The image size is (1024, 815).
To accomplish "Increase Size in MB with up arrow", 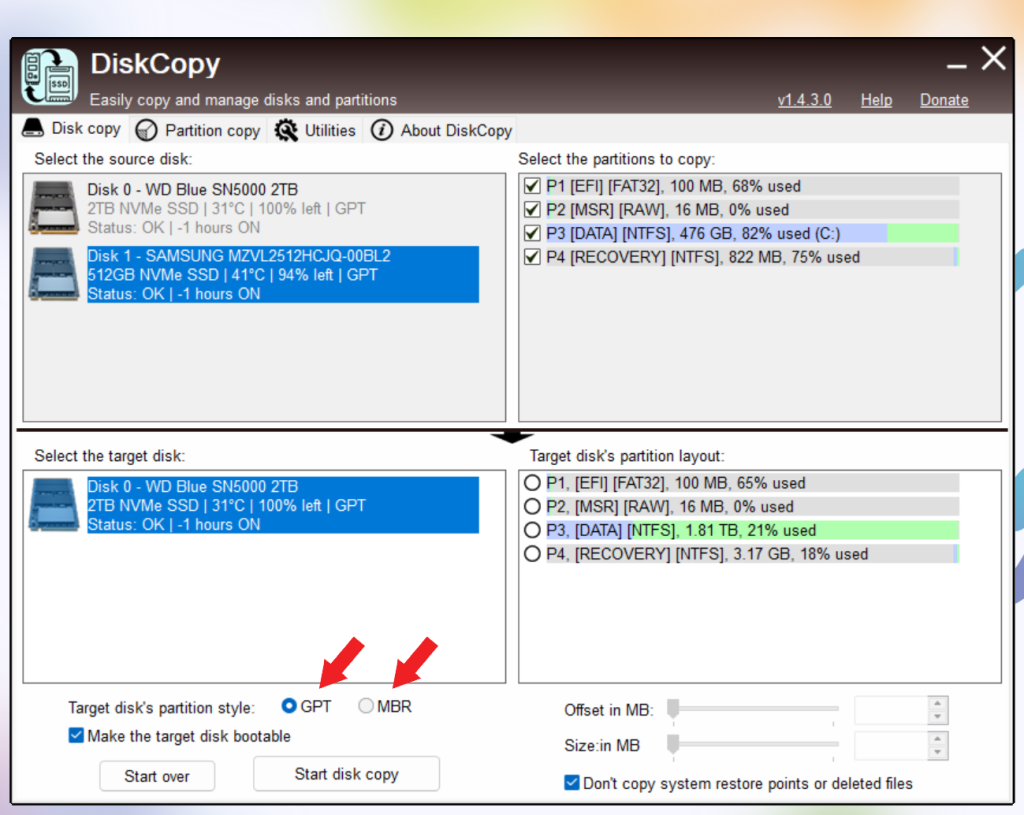I will pos(937,739).
